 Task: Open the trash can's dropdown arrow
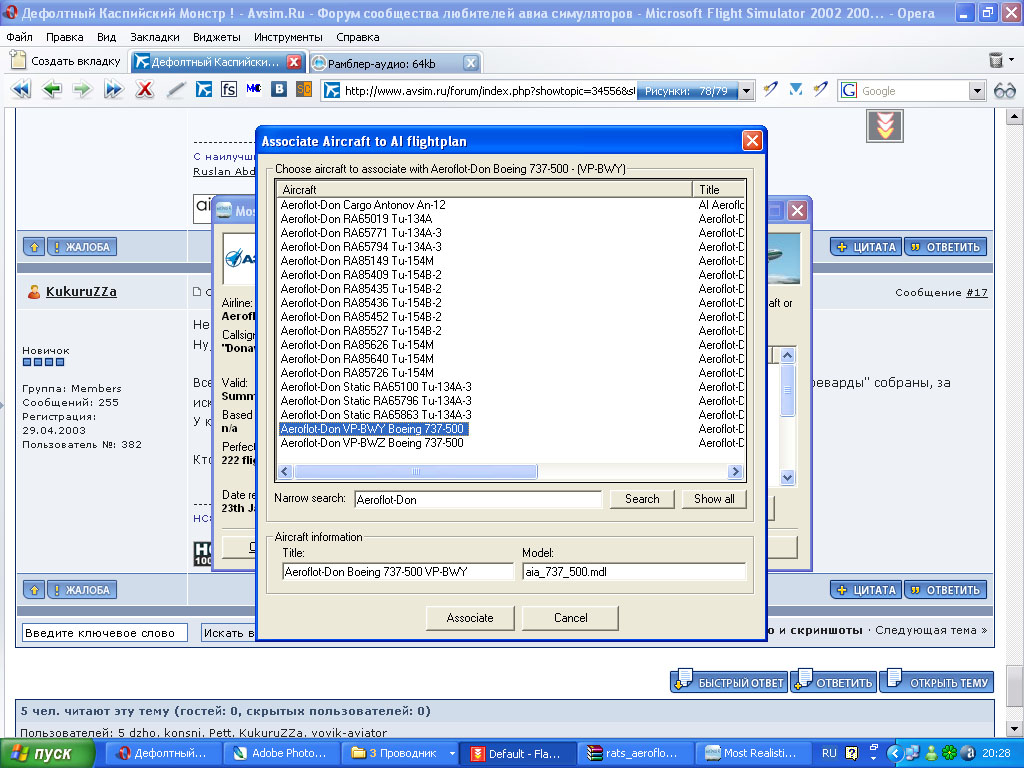click(1012, 60)
